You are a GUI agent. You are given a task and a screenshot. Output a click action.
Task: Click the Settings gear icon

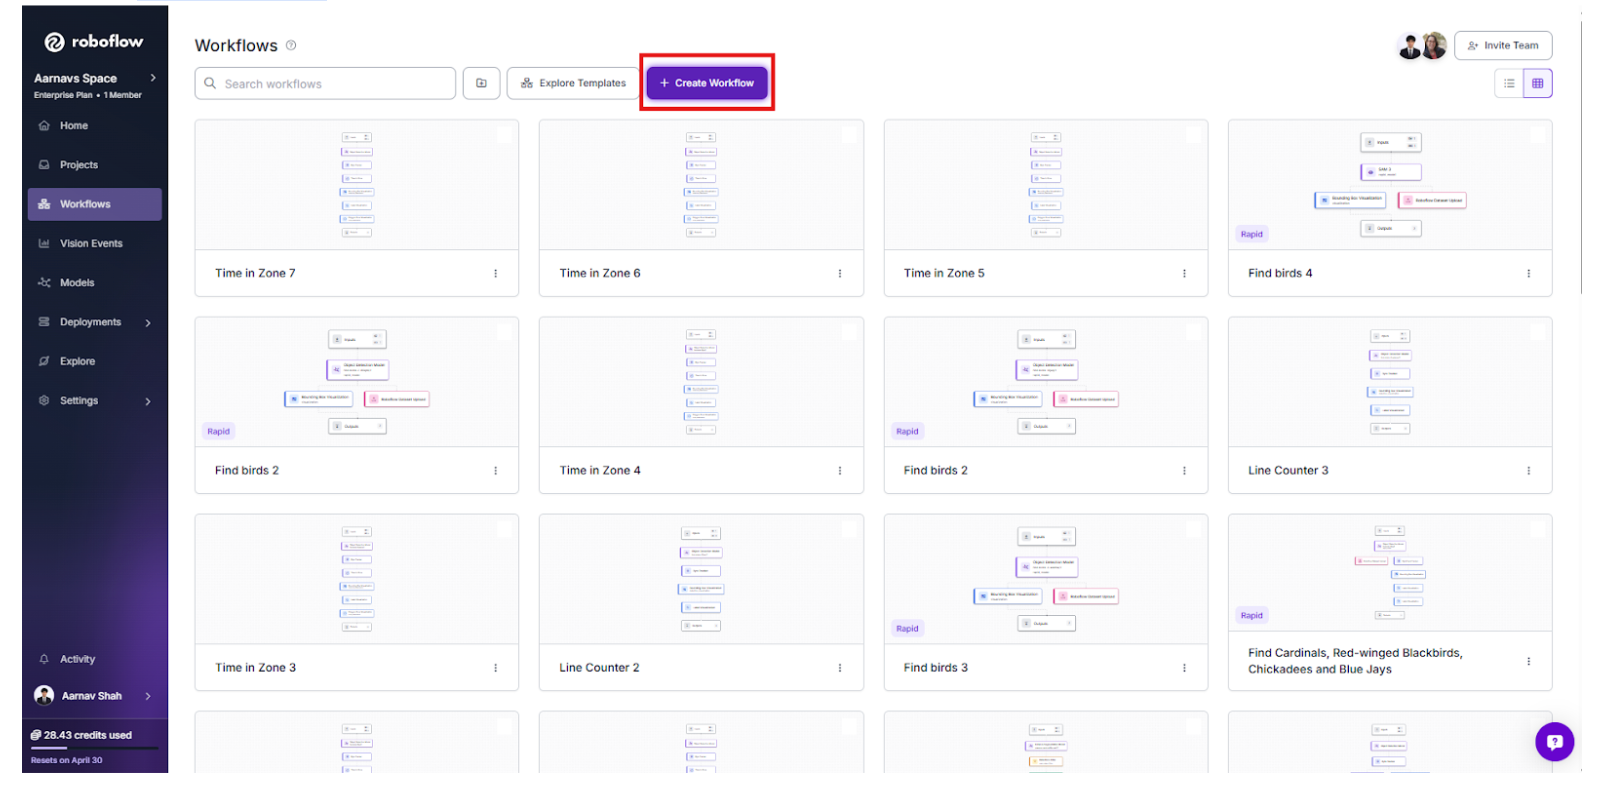[x=44, y=401]
